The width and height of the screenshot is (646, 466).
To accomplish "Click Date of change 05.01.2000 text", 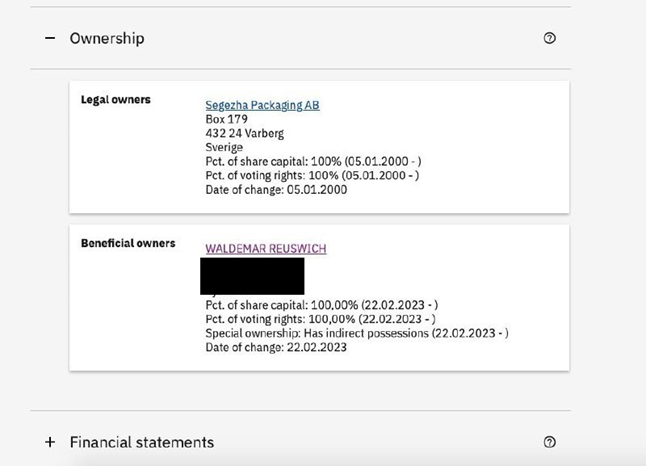I will click(276, 190).
